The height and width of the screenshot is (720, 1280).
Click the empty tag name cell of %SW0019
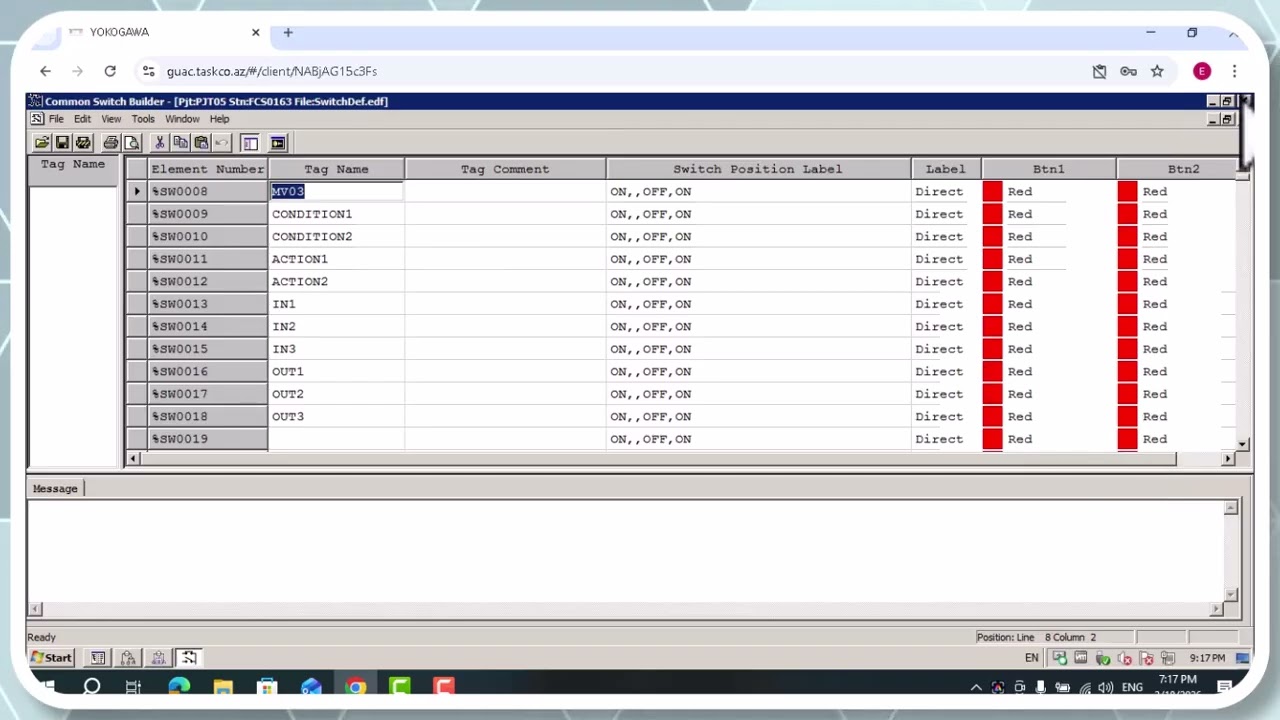click(336, 439)
